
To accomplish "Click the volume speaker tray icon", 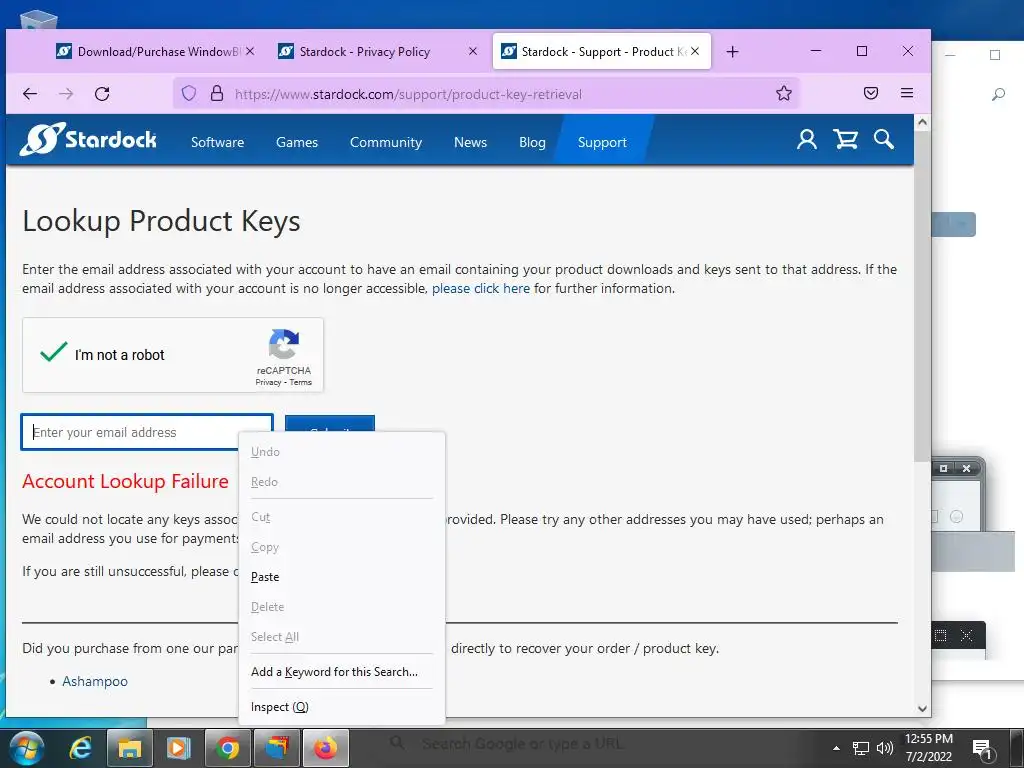I will (x=885, y=748).
